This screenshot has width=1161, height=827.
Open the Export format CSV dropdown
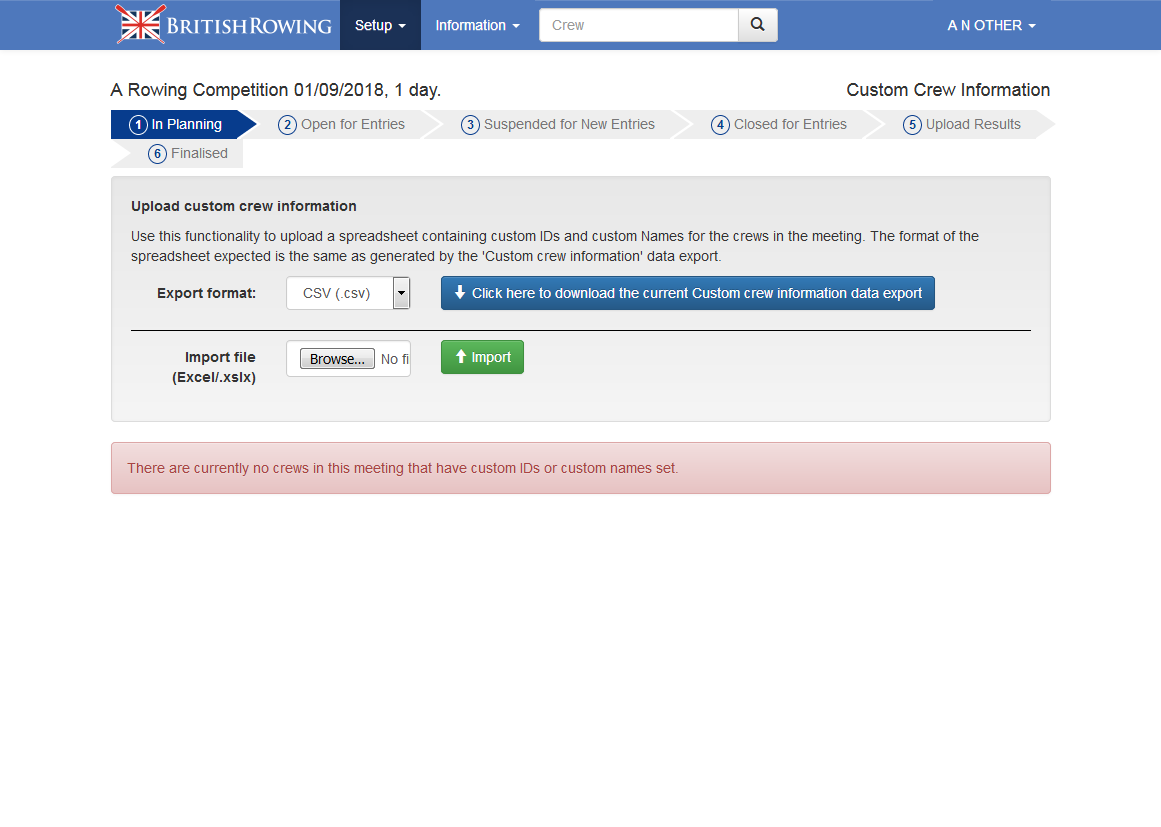[348, 293]
